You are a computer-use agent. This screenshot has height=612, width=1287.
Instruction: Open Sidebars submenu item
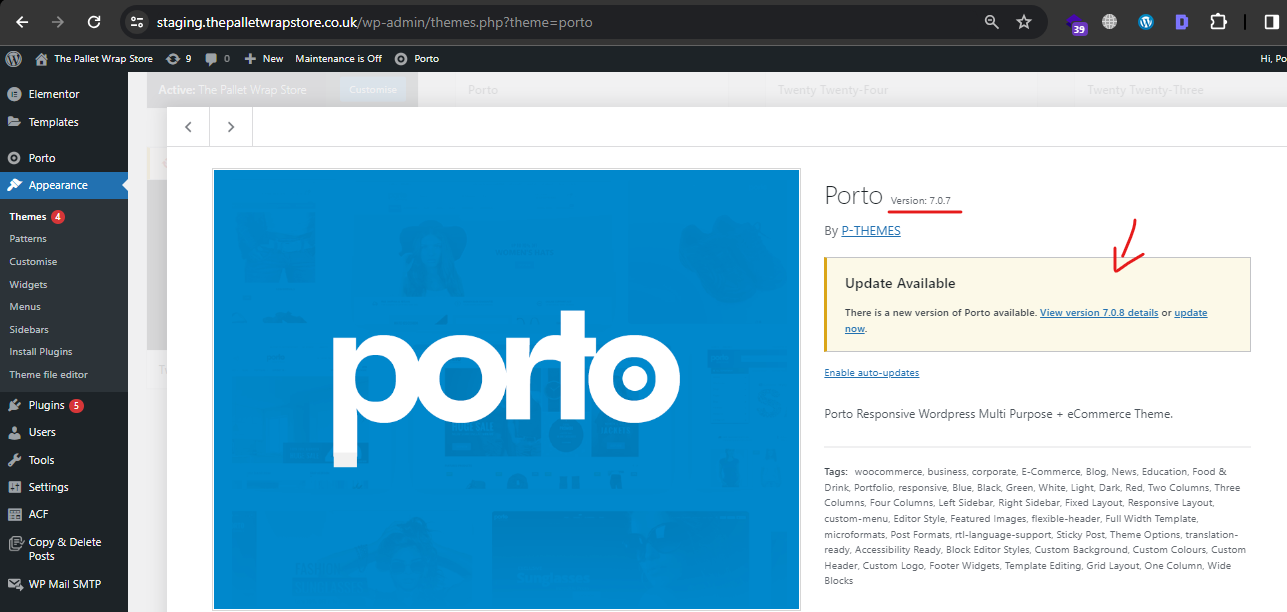pyautogui.click(x=29, y=329)
